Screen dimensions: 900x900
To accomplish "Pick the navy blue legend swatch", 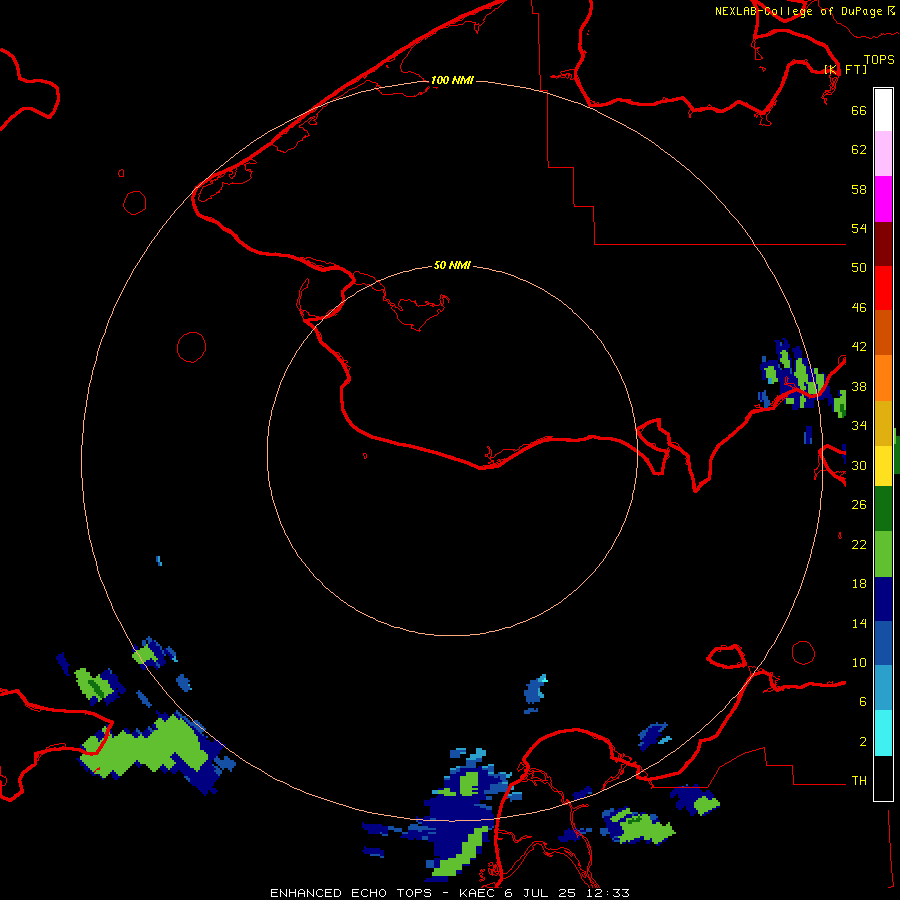I will 883,599.
